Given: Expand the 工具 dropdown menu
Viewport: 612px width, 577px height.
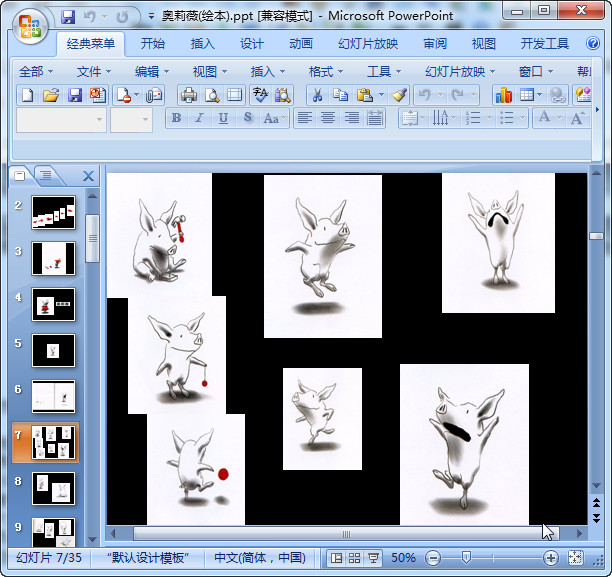Looking at the screenshot, I should pyautogui.click(x=384, y=71).
